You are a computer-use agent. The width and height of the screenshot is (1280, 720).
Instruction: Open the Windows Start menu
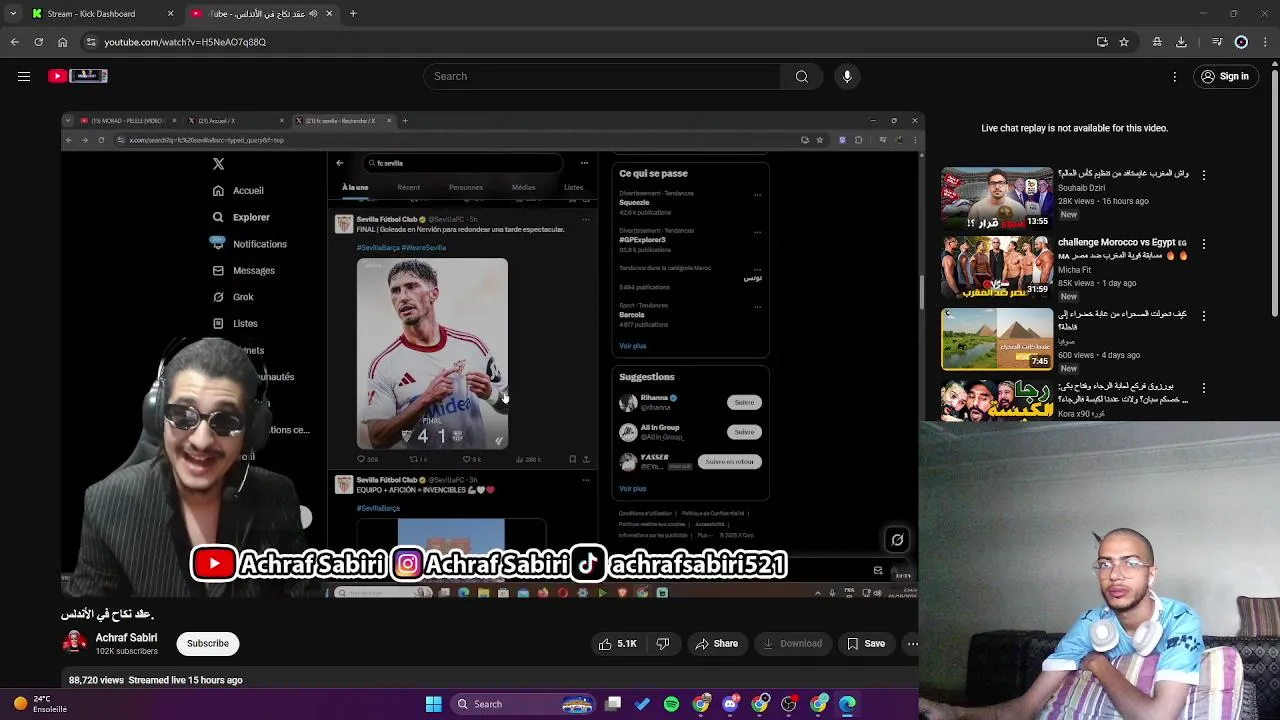tap(433, 704)
